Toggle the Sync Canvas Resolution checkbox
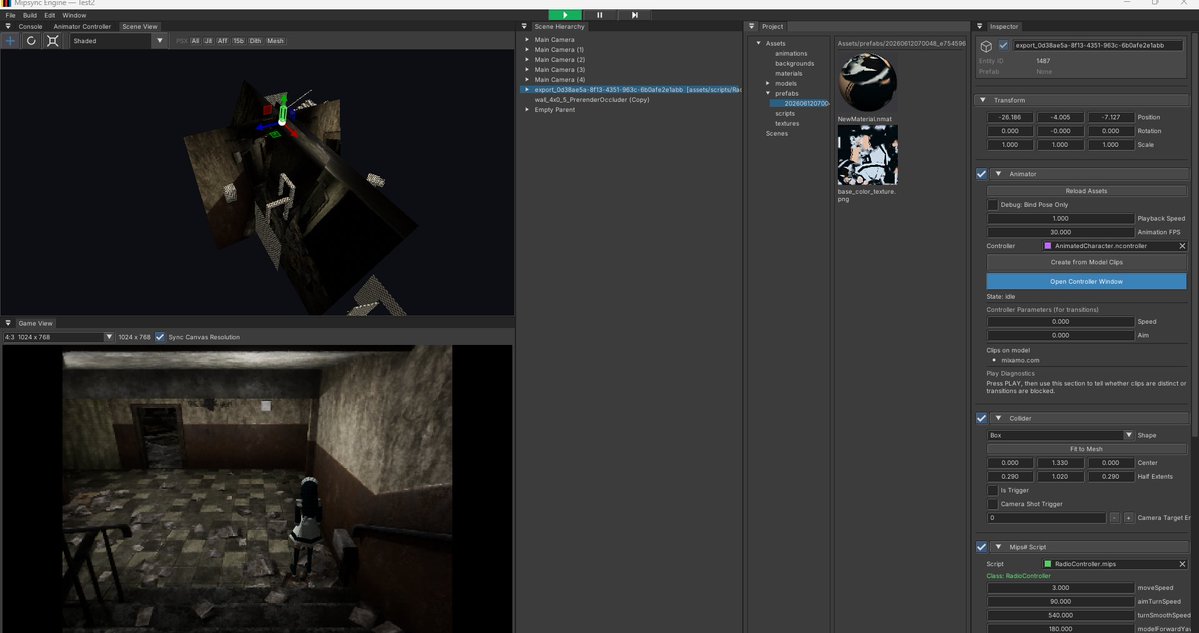 click(160, 337)
